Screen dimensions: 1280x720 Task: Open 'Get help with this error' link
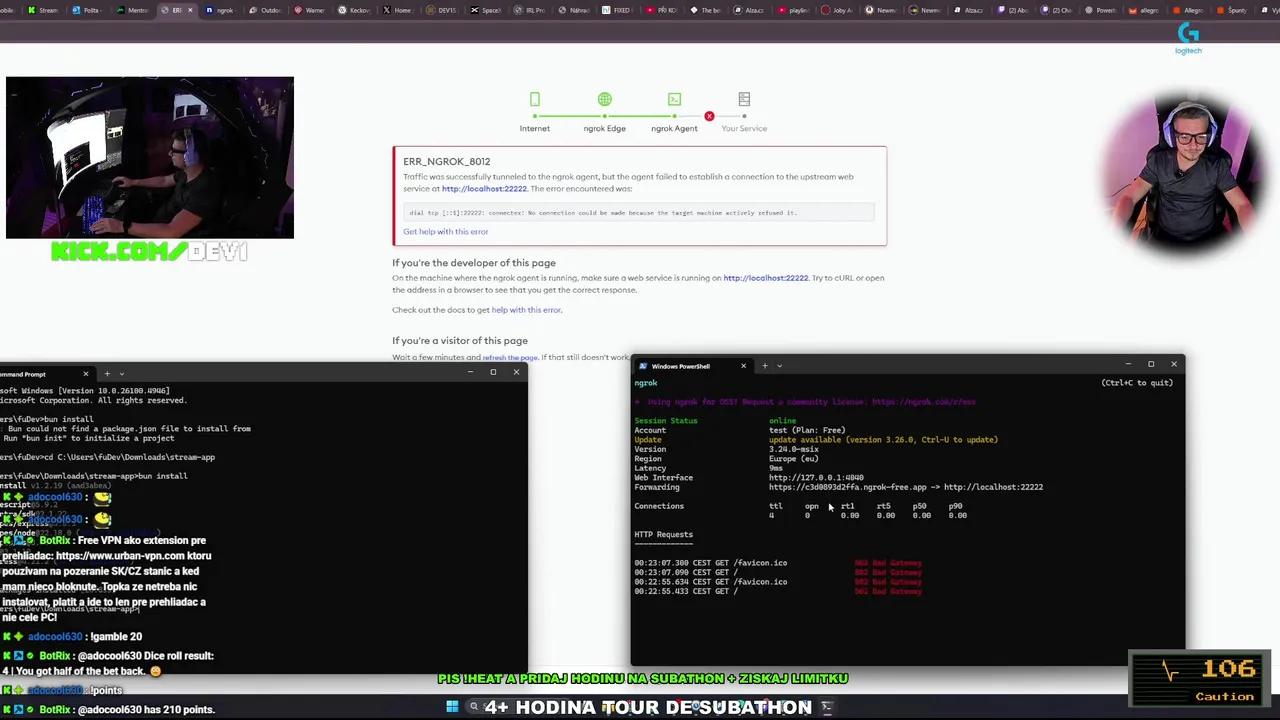click(x=445, y=231)
